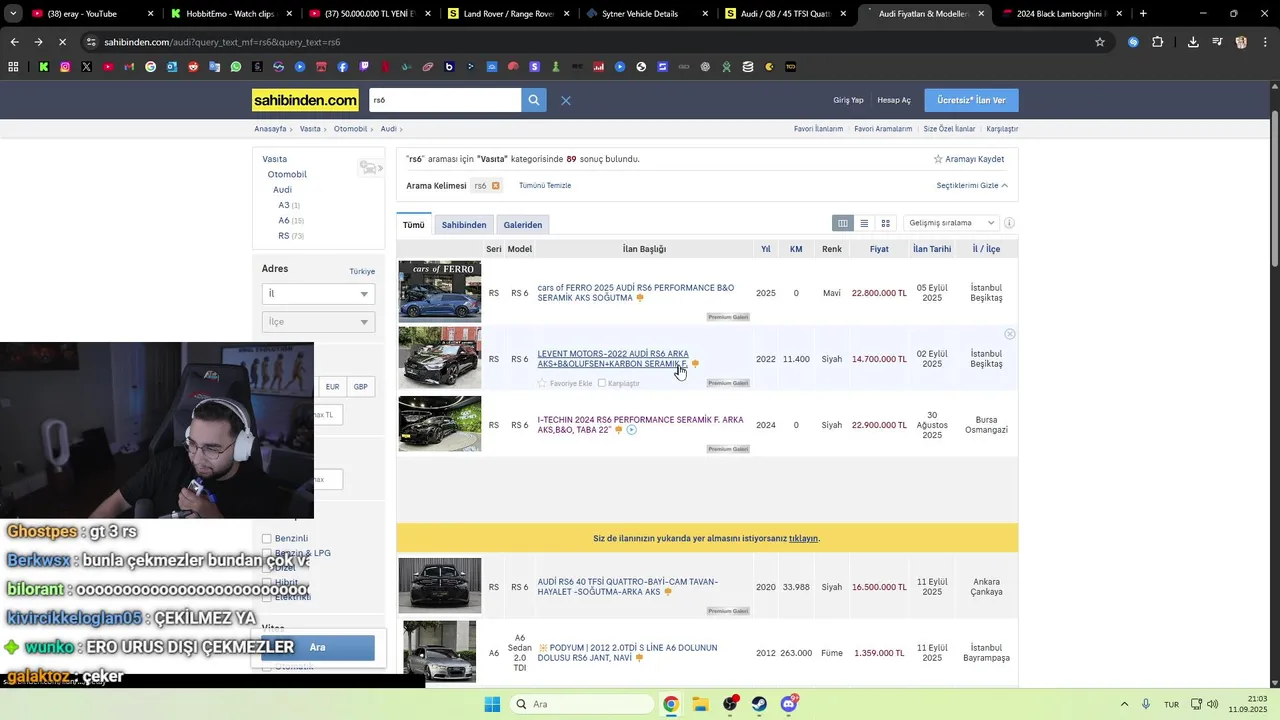Click the Ücretsiz İlan Ver button
Image resolution: width=1280 pixels, height=720 pixels.
point(972,100)
